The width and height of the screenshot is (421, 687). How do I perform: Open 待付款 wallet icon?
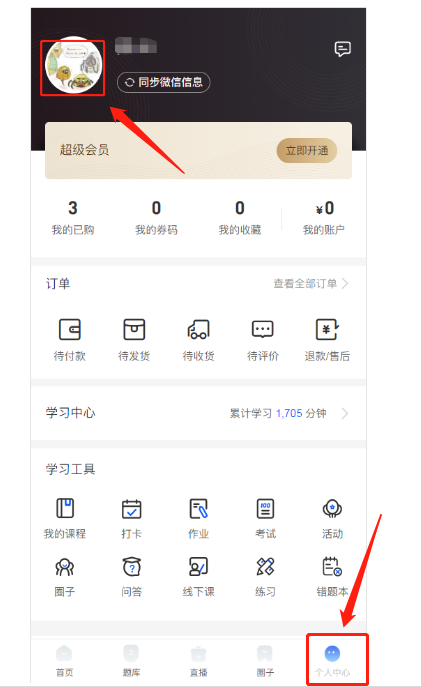70,329
